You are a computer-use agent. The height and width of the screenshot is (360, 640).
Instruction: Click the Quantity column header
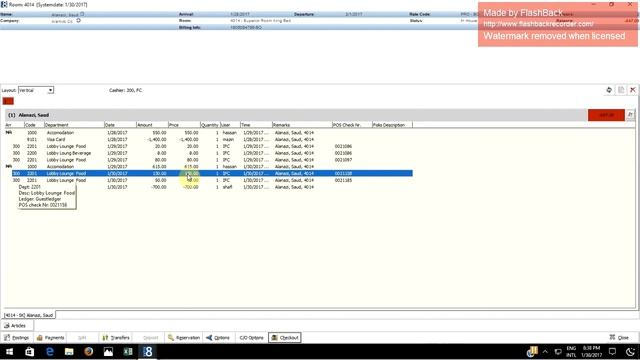click(210, 125)
